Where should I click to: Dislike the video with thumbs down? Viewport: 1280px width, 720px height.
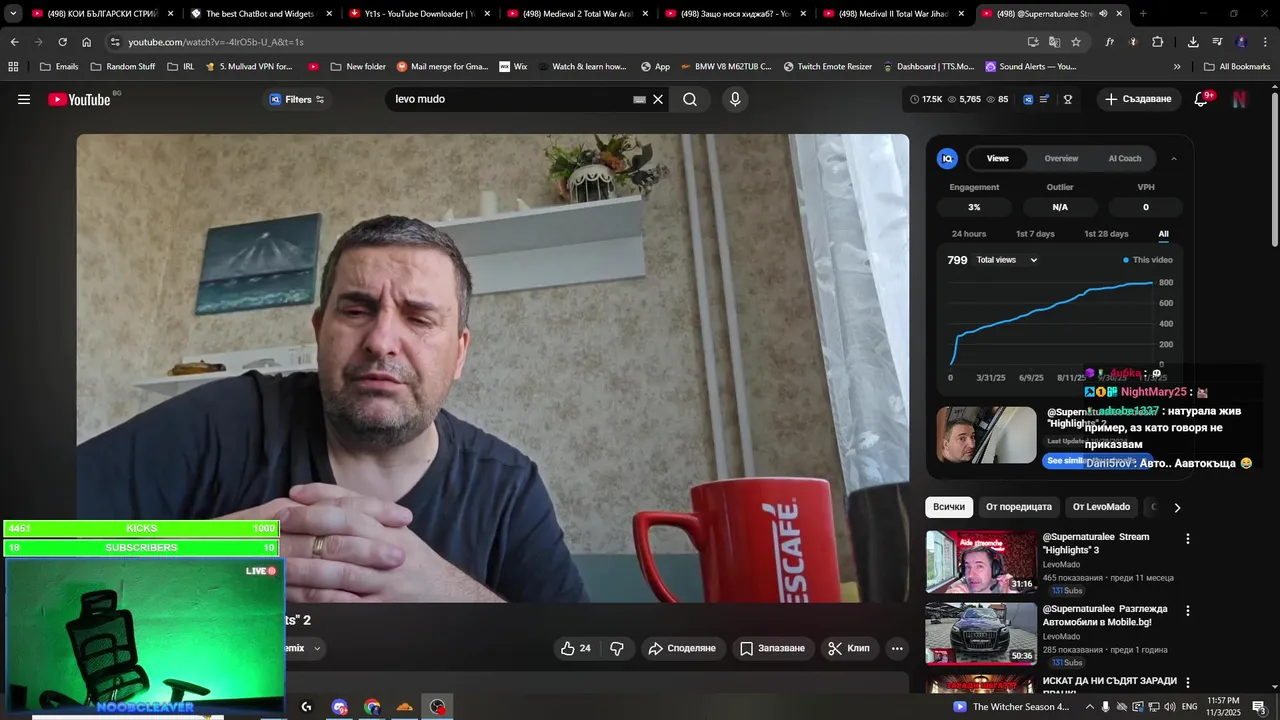(617, 648)
